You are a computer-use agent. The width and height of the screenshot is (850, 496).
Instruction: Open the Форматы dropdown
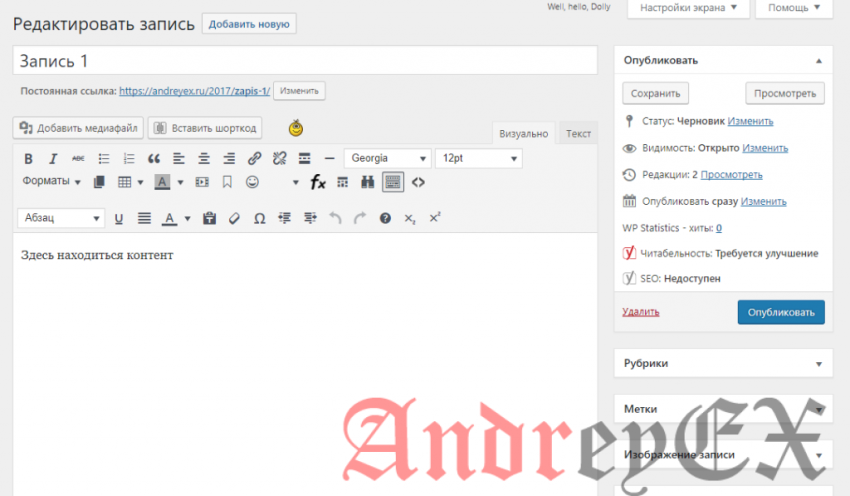(x=51, y=181)
